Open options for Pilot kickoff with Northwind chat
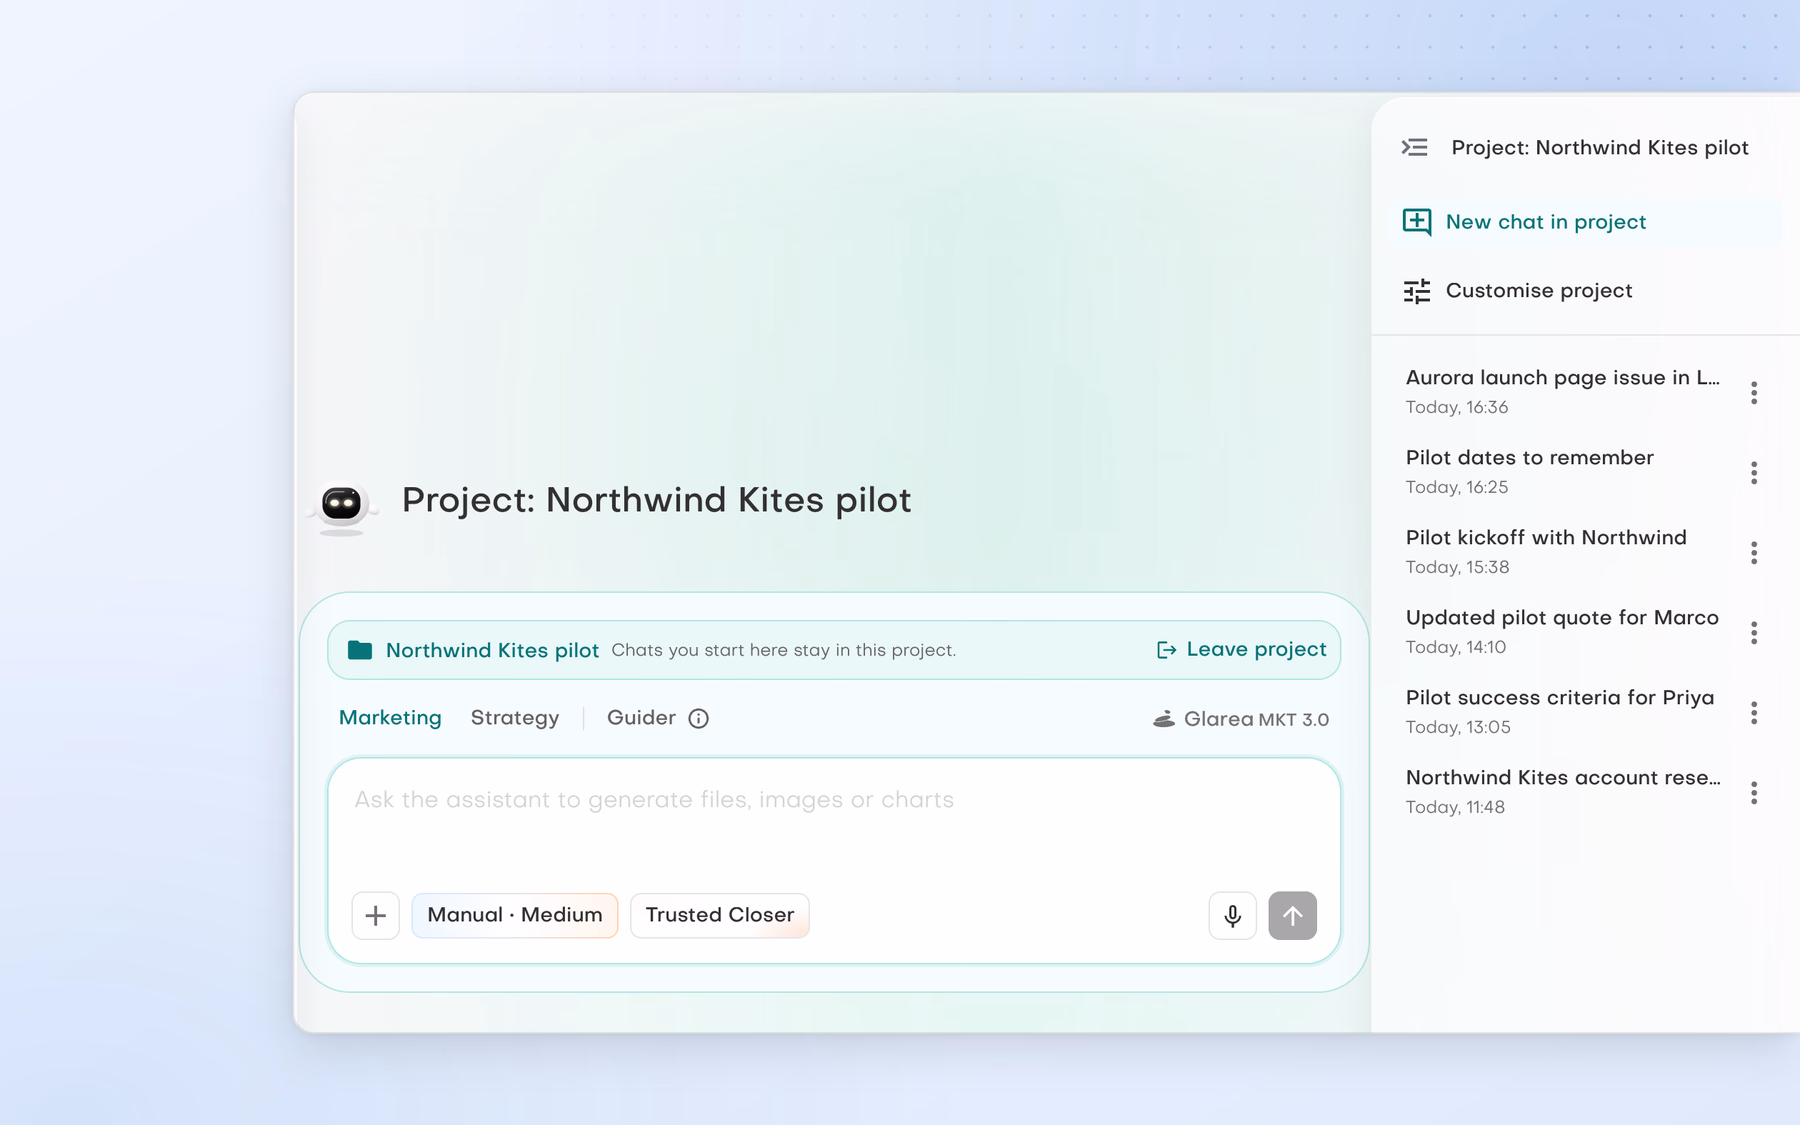Viewport: 1800px width, 1125px height. pos(1754,553)
